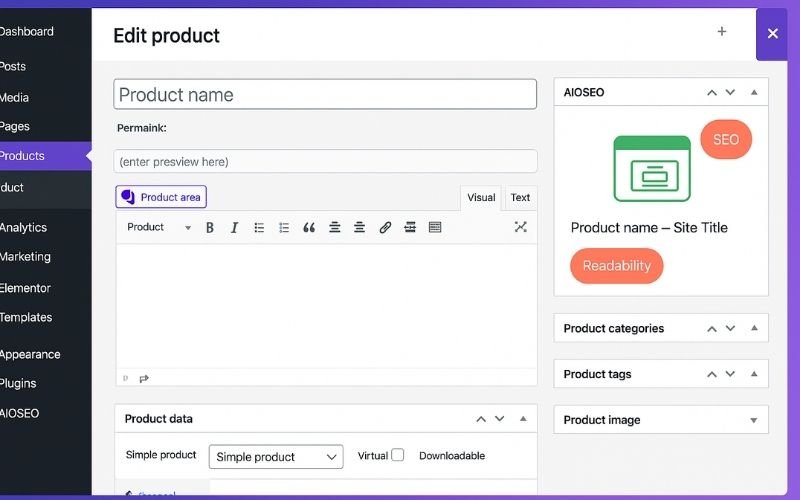This screenshot has height=500, width=800.
Task: Click the orange SEO score badge
Action: 726,139
